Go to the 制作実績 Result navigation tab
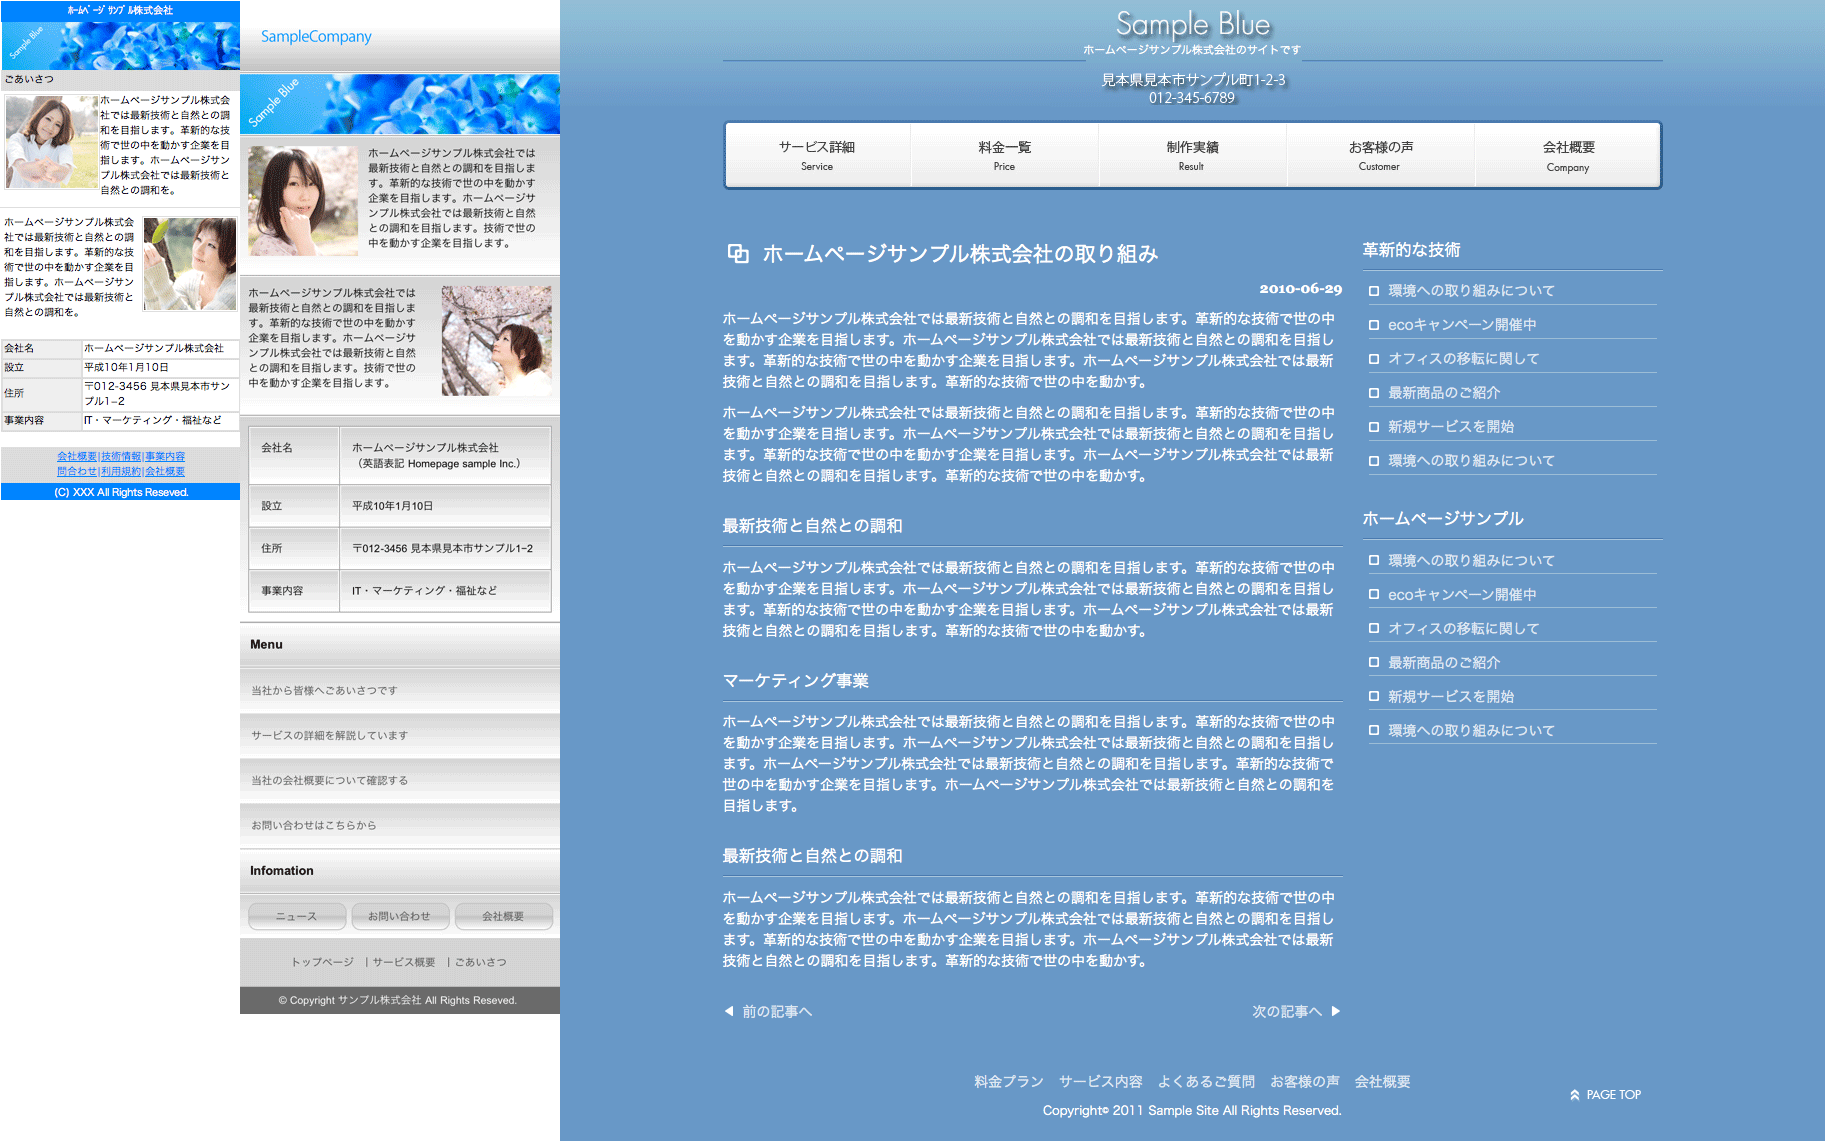This screenshot has width=1825, height=1141. (1192, 155)
